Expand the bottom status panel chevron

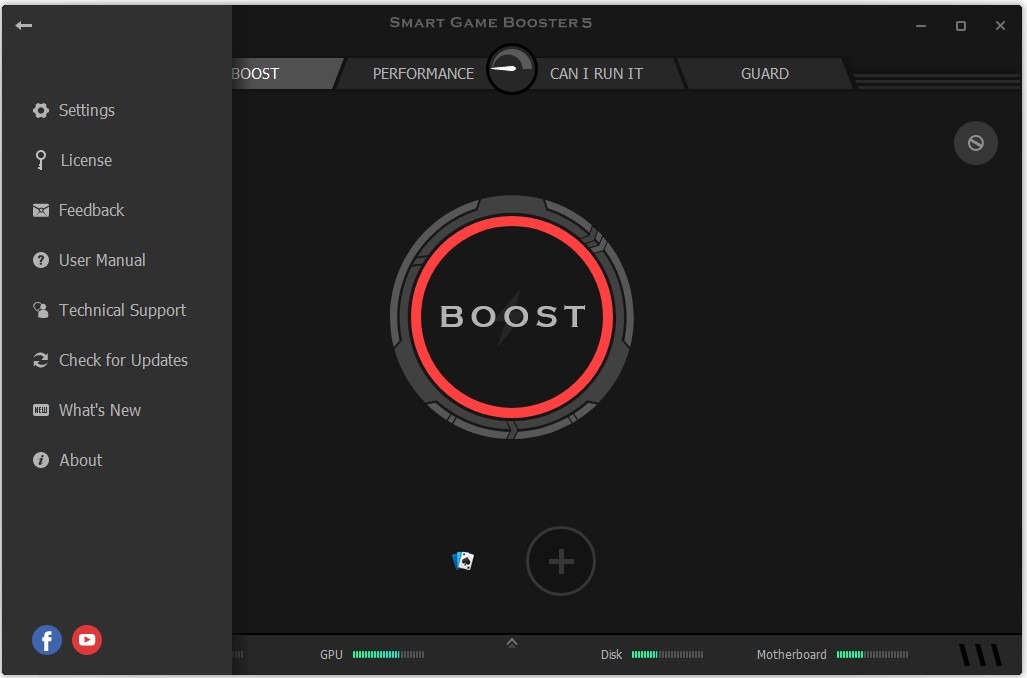511,643
